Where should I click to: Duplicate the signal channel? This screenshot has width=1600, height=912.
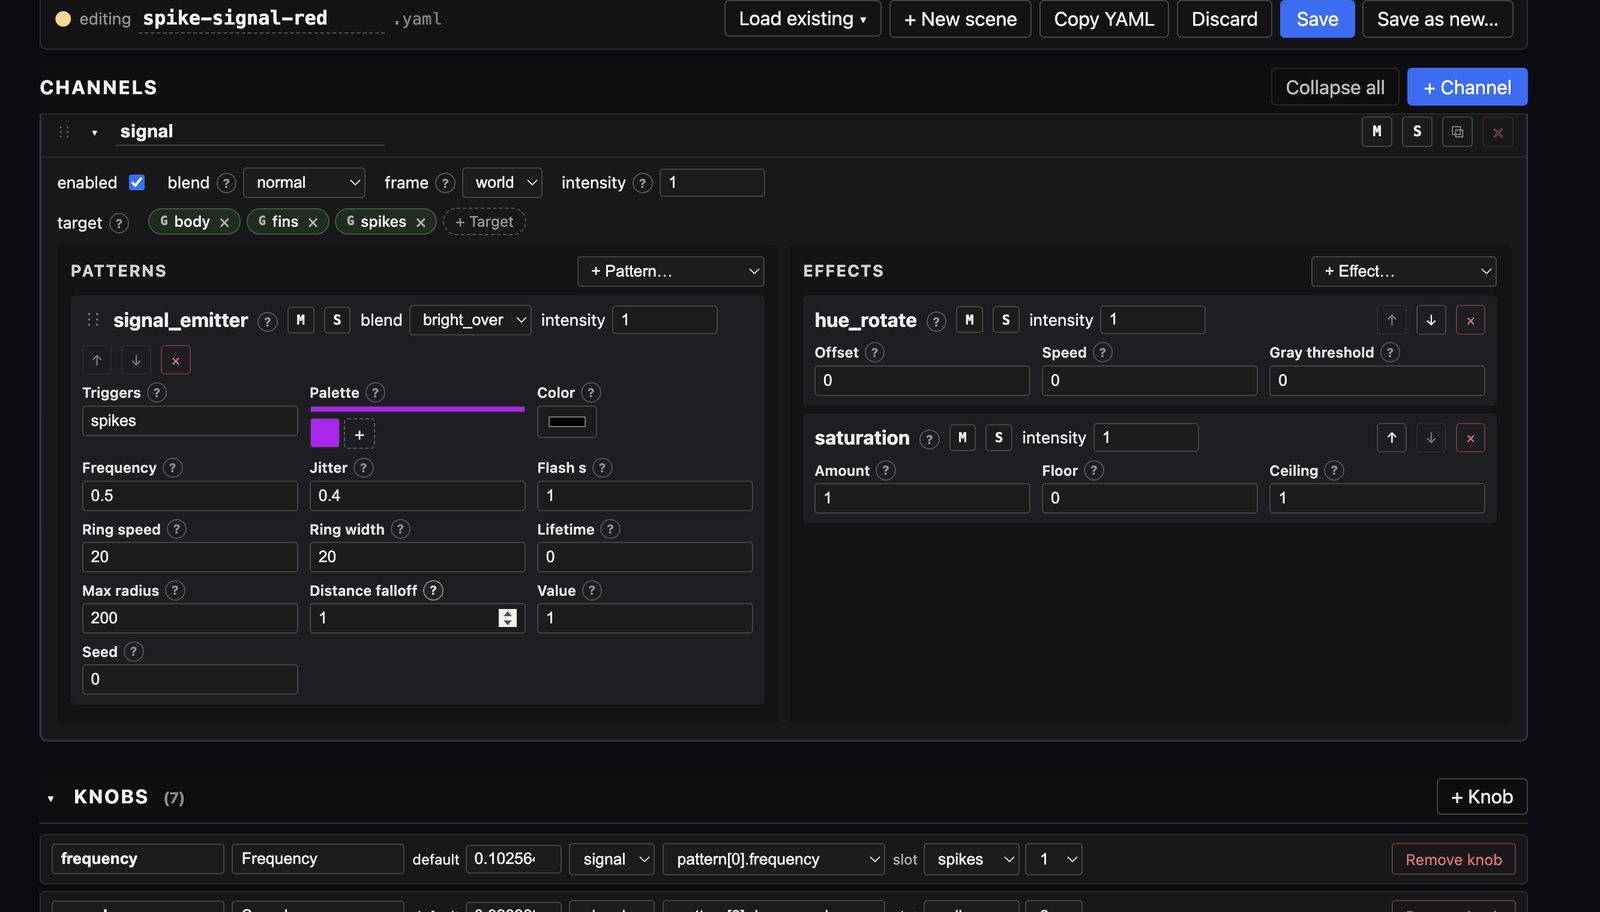(x=1457, y=132)
